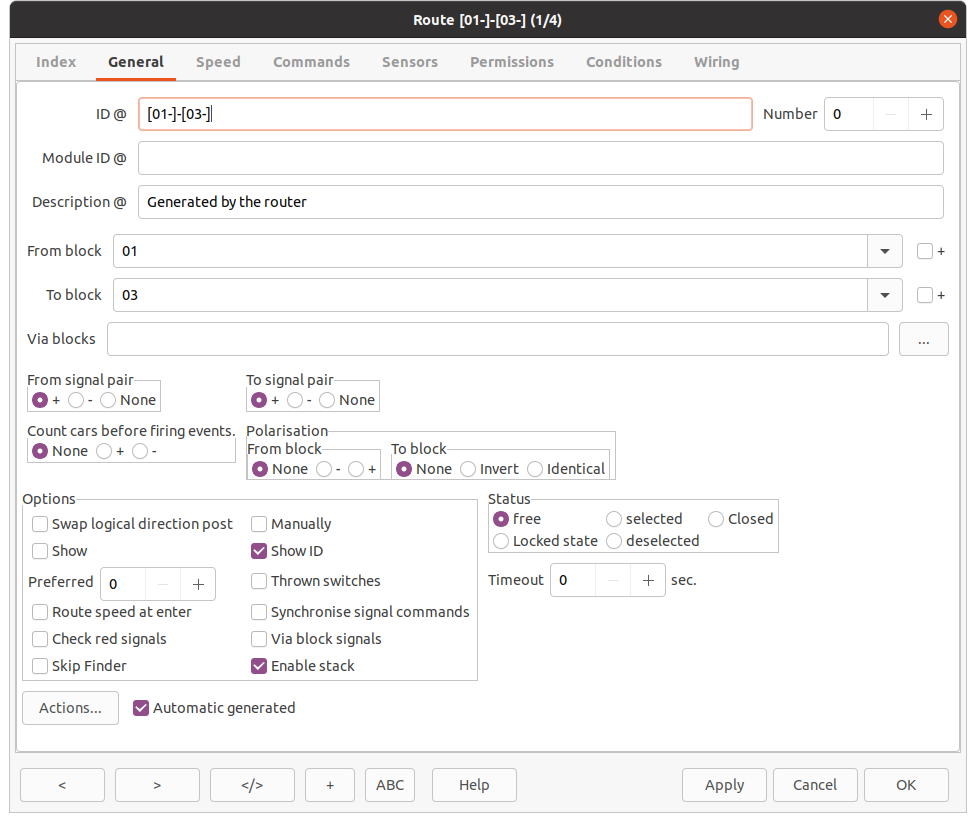Screen dimensions: 976x822
Task: Open Via blocks '...' browse button
Action: coord(923,339)
